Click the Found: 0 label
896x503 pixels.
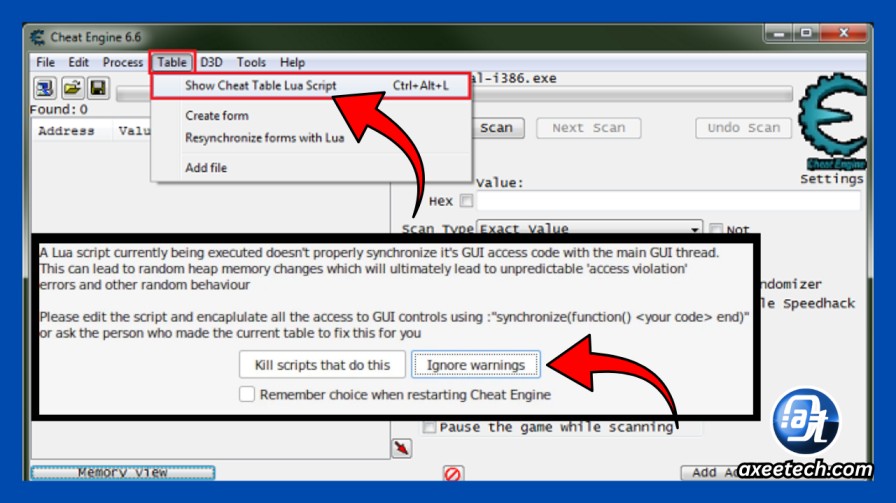click(59, 109)
